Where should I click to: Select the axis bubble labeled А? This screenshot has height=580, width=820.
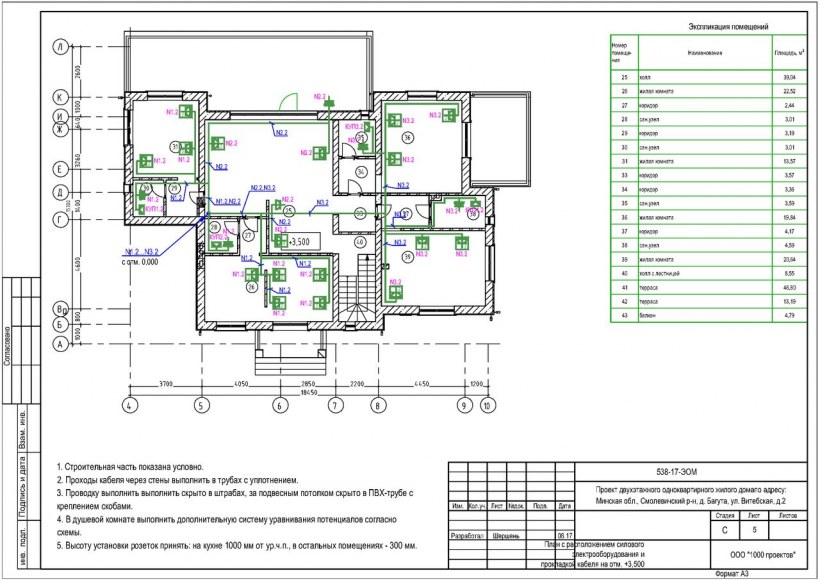(61, 343)
